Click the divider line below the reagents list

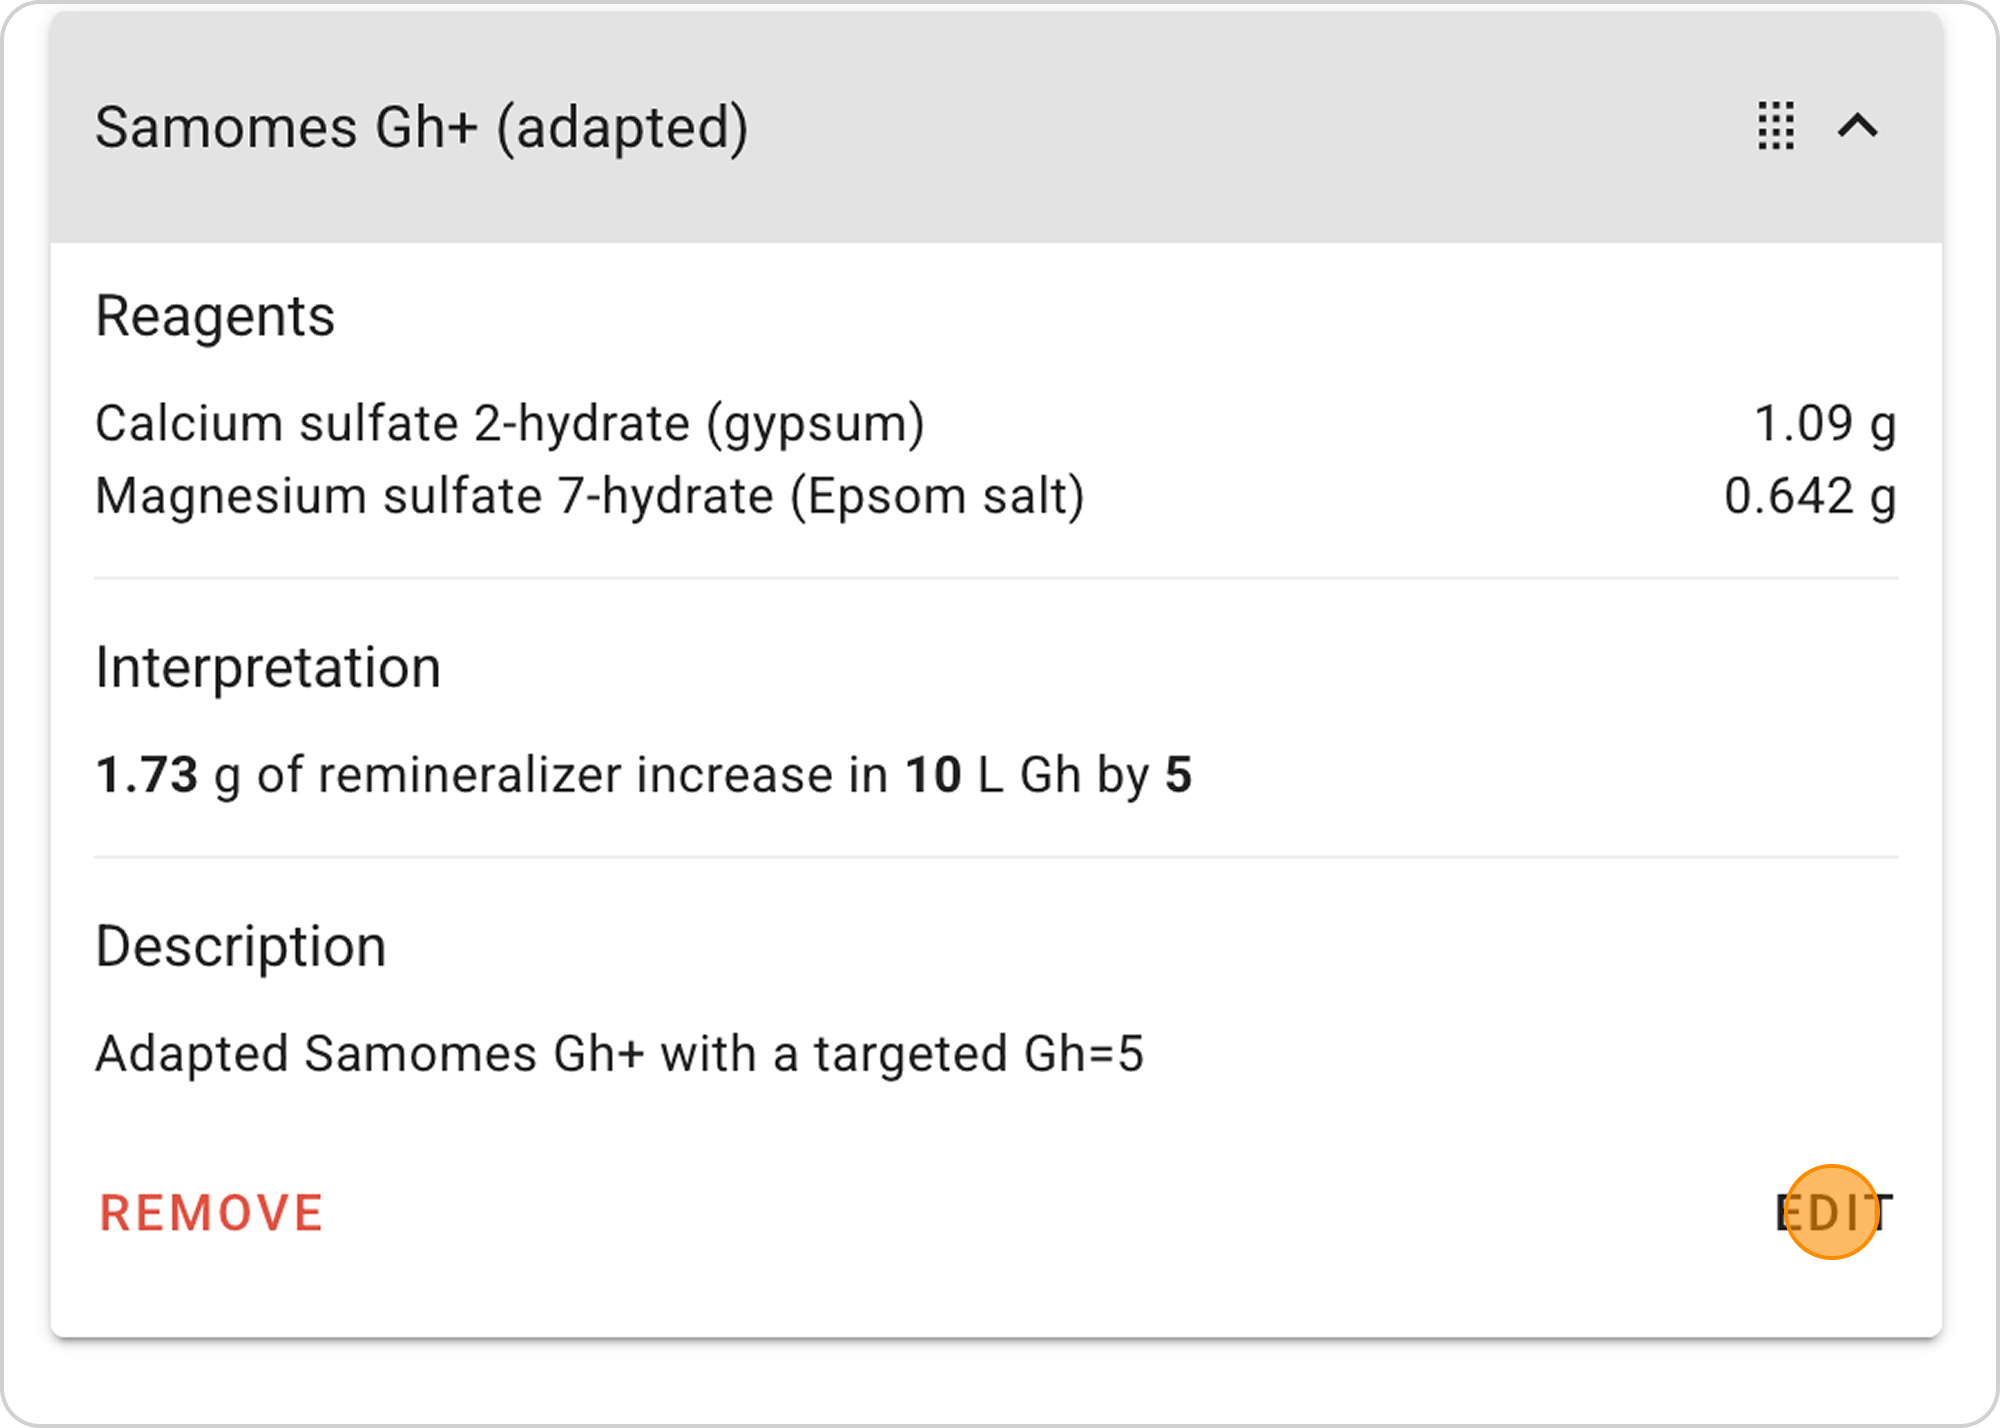click(x=996, y=578)
